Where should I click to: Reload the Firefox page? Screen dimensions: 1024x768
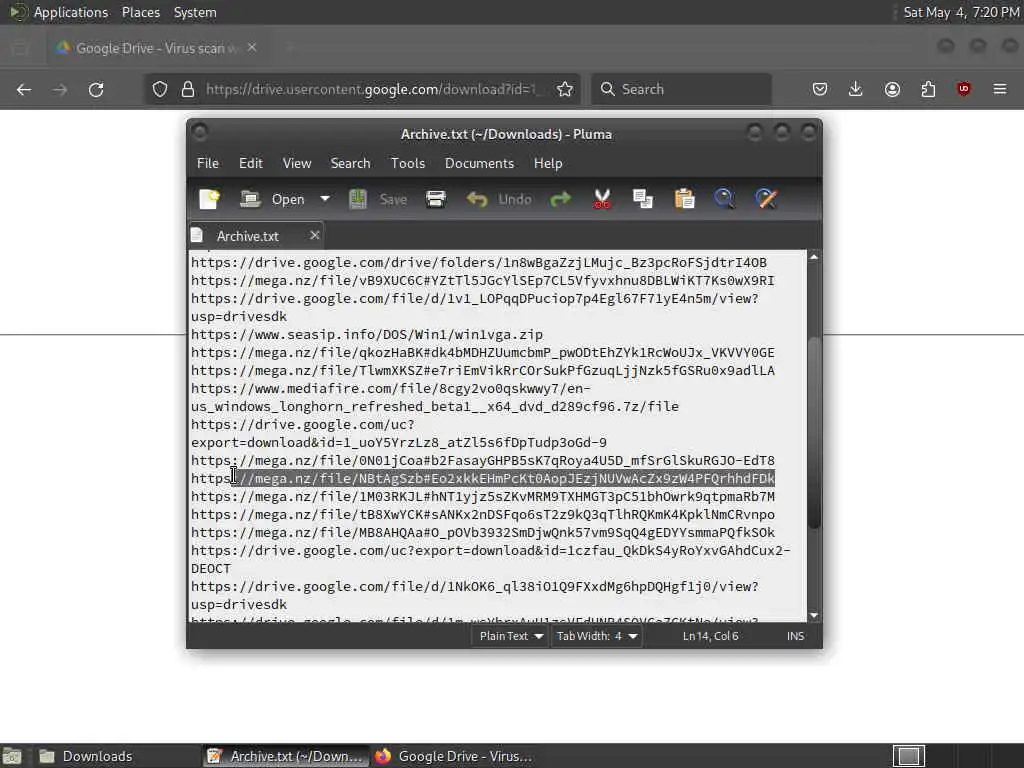[x=96, y=89]
